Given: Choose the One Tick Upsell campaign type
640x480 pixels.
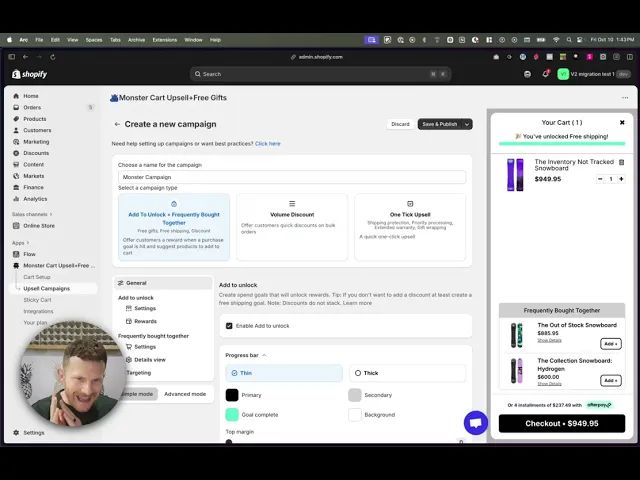Looking at the screenshot, I should (x=410, y=227).
